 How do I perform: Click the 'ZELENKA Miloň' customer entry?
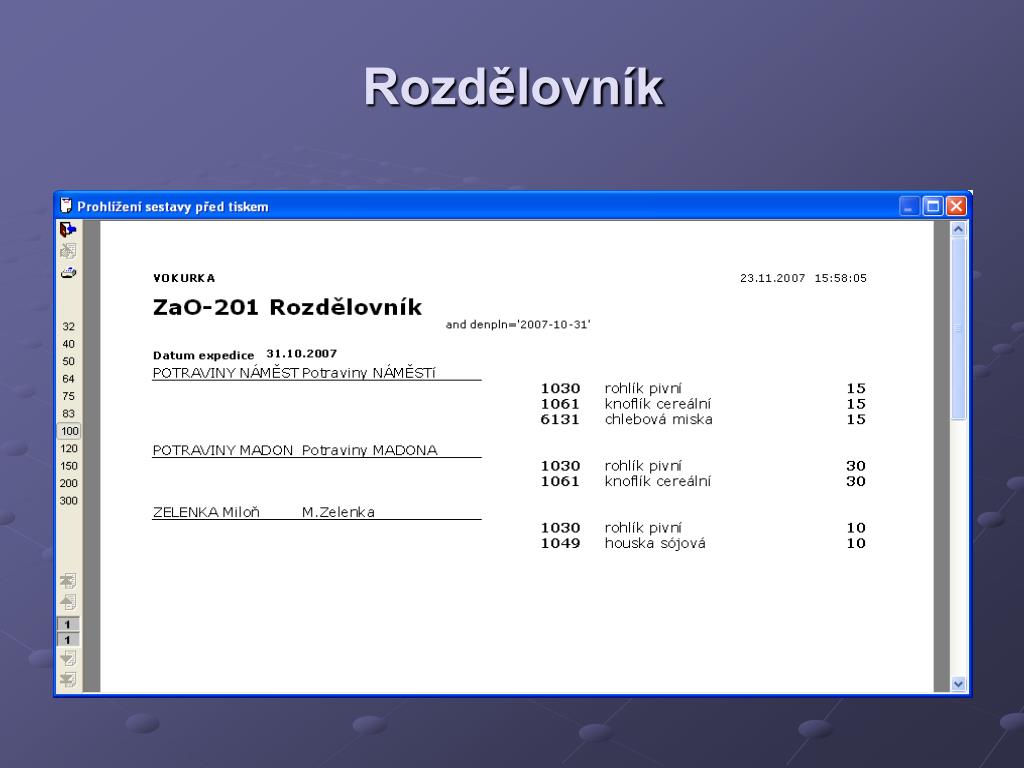206,512
